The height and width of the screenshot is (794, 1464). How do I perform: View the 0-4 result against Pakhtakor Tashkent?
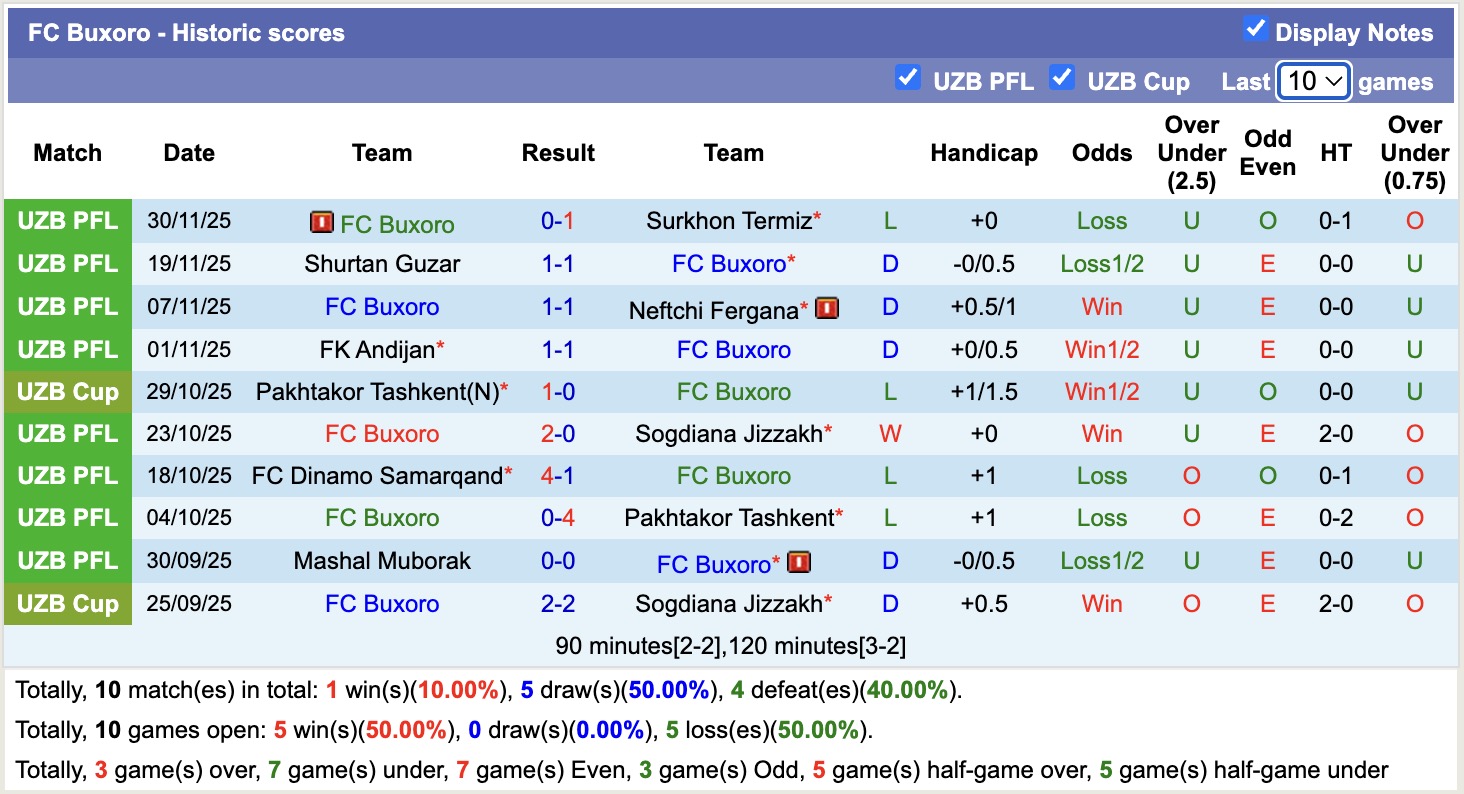click(557, 518)
